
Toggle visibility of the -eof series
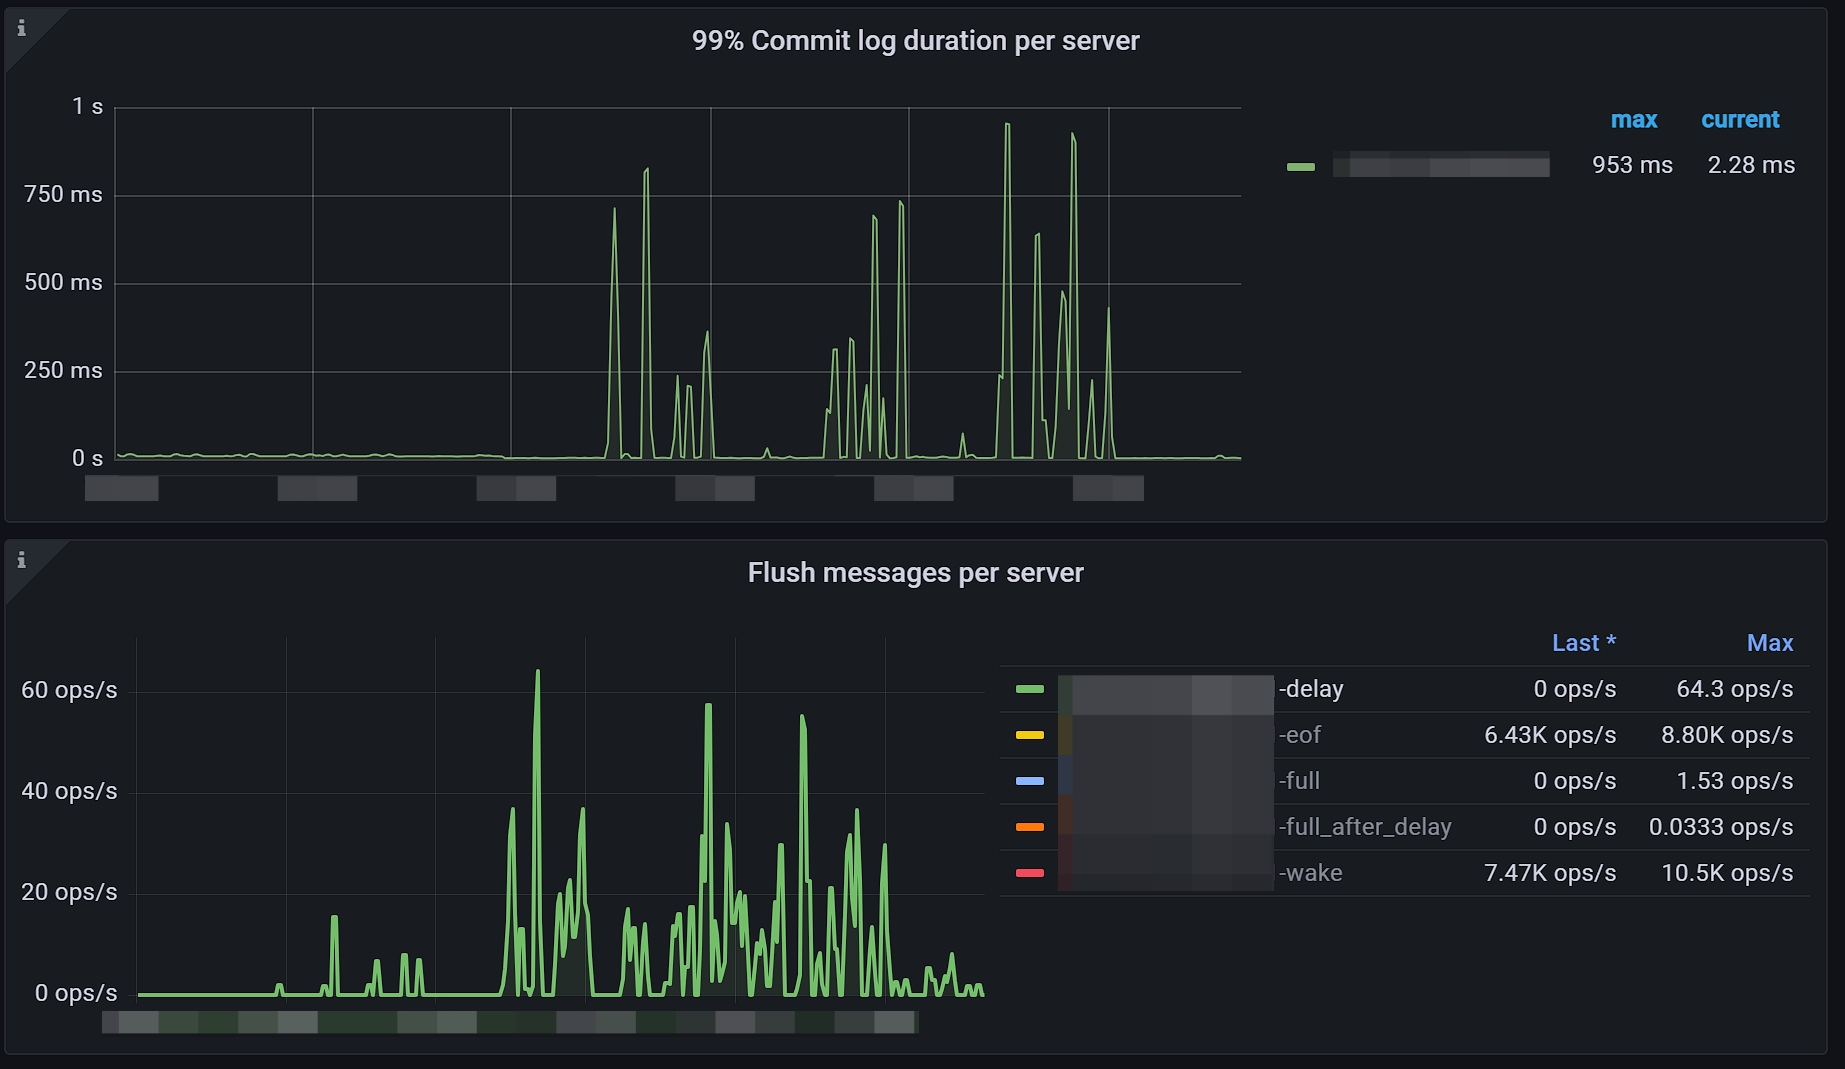click(x=1300, y=735)
